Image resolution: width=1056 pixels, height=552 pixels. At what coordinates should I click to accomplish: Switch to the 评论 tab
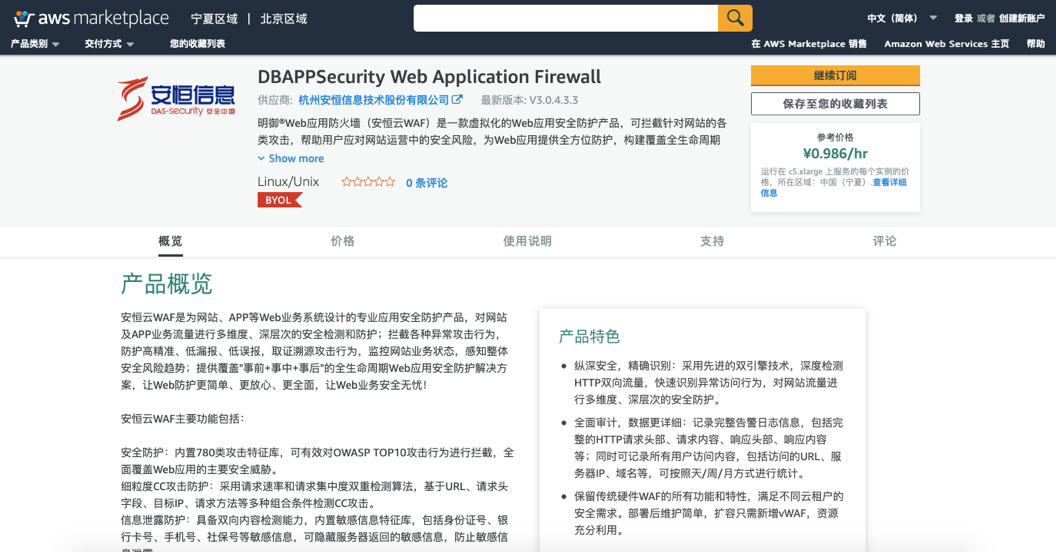[884, 241]
